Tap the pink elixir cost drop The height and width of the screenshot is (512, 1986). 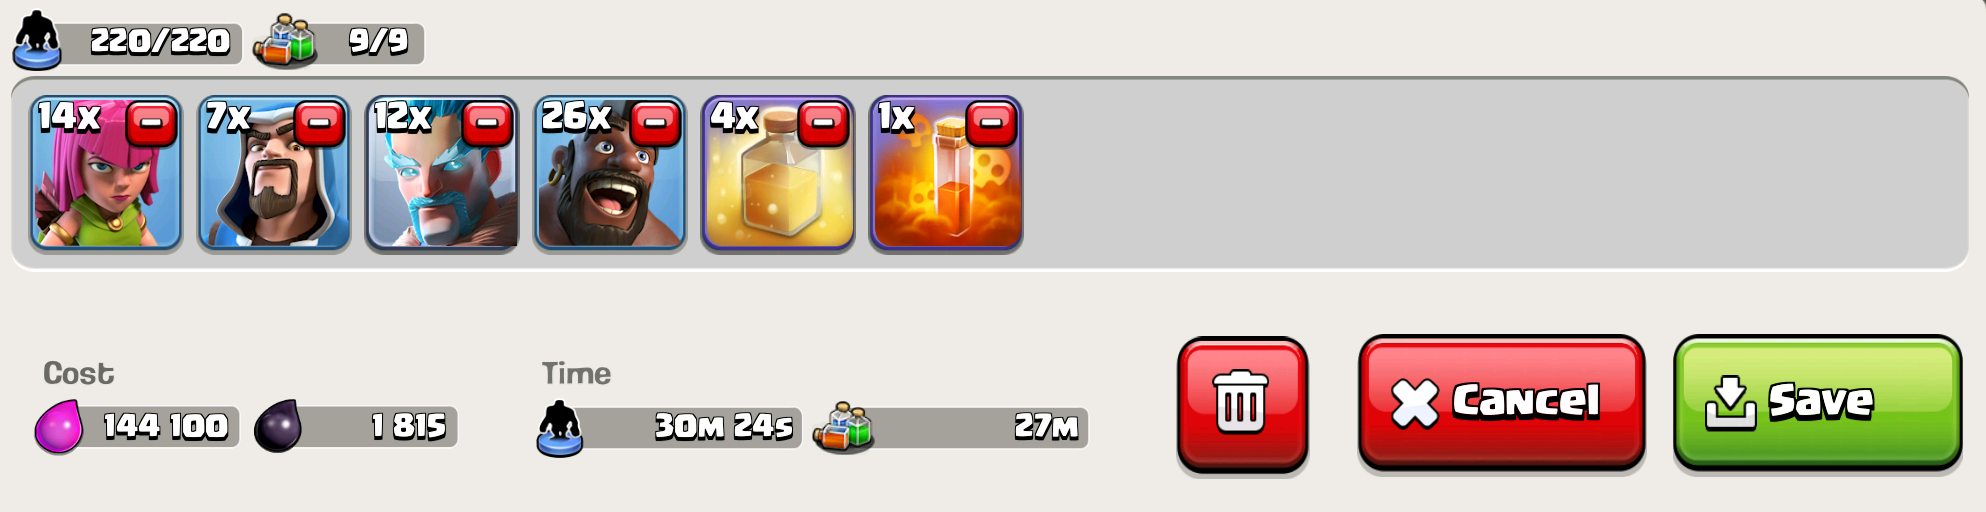[x=59, y=427]
